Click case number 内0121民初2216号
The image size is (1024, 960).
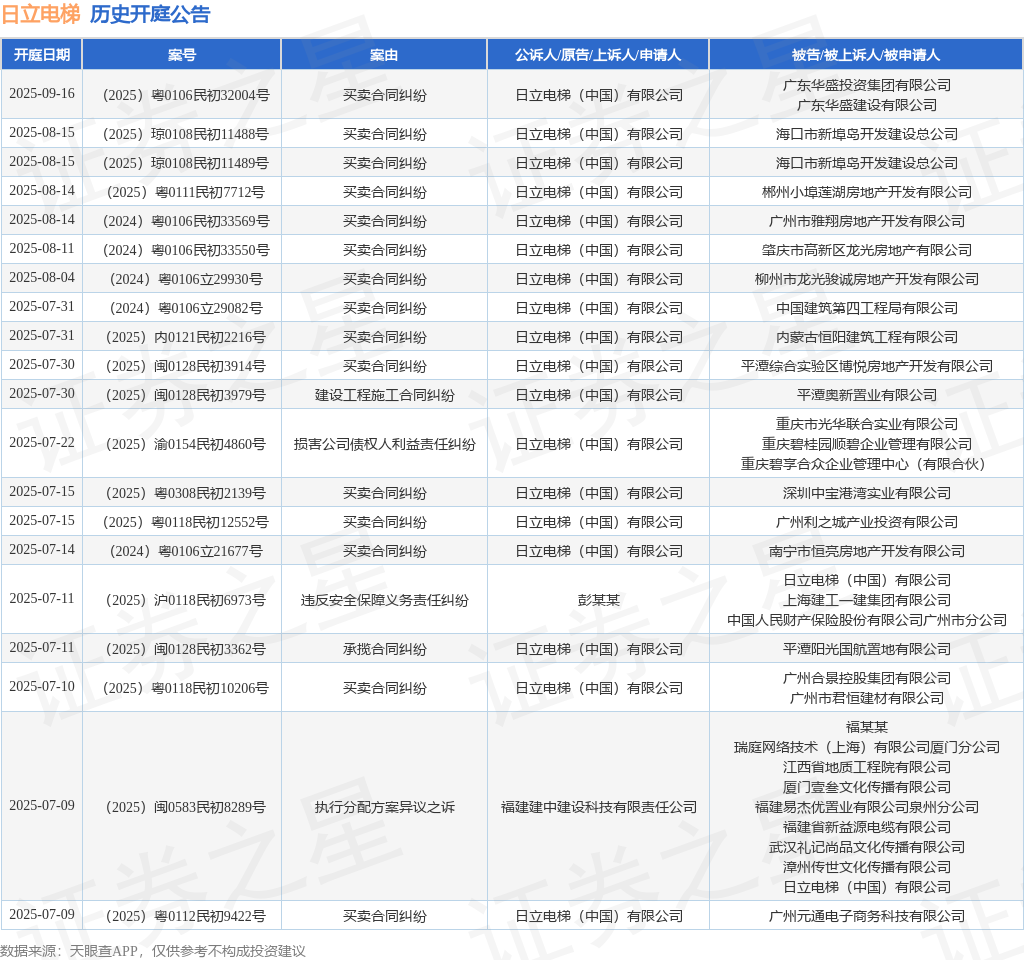click(186, 338)
